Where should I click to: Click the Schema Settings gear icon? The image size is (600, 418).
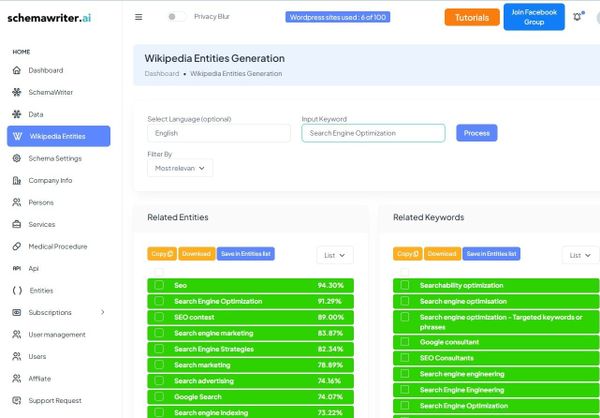(16, 158)
